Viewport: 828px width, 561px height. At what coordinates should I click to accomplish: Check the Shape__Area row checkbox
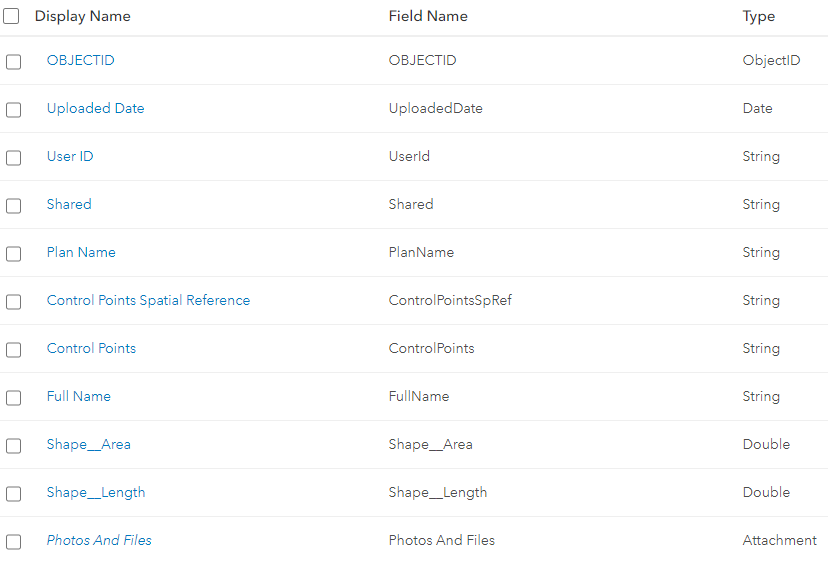(x=13, y=446)
